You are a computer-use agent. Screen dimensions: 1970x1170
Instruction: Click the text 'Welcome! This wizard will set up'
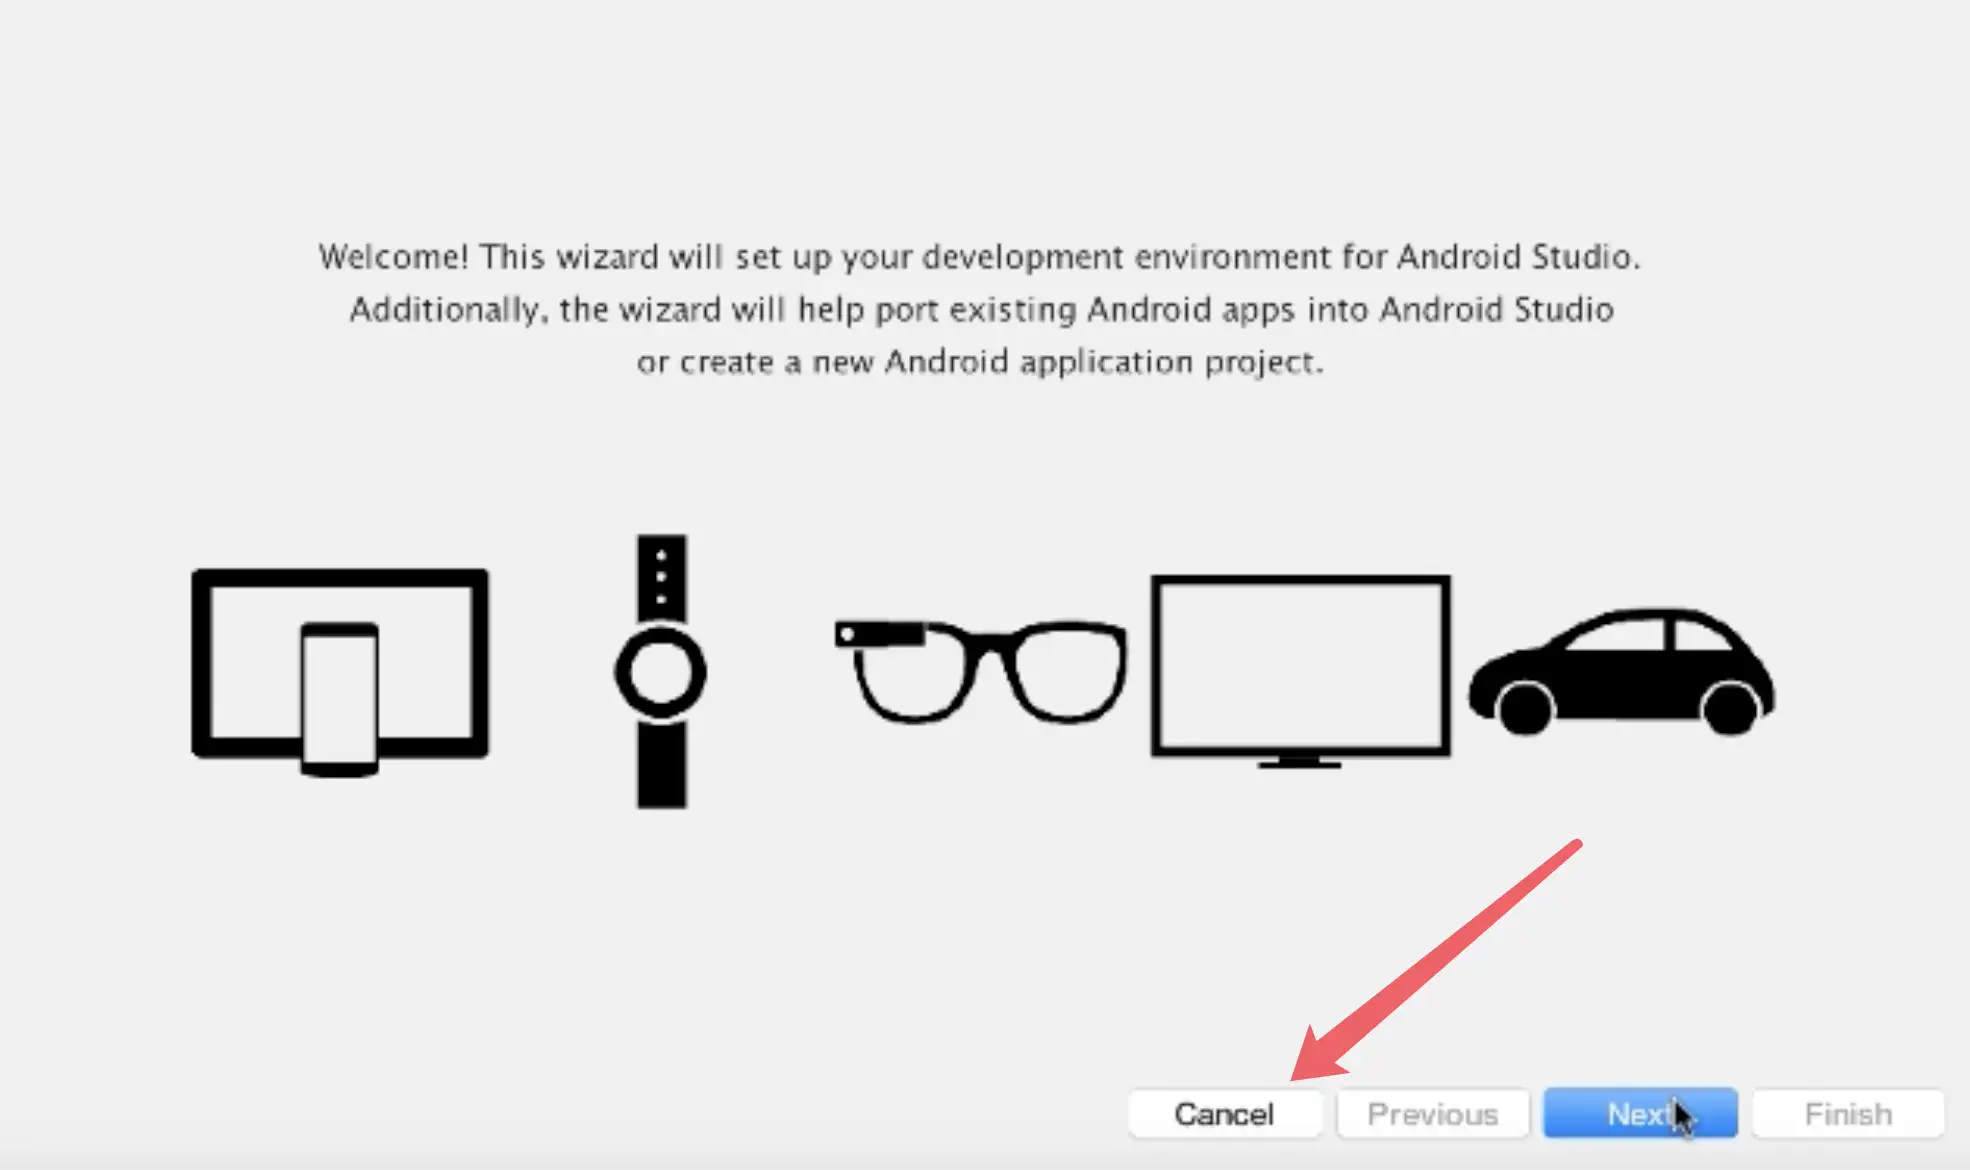click(575, 257)
